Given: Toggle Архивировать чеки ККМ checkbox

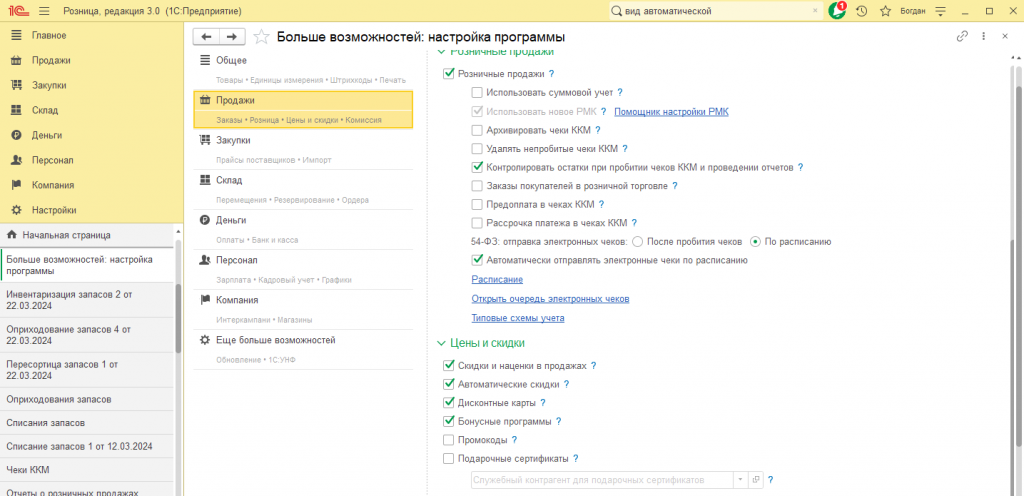Looking at the screenshot, I should (477, 130).
